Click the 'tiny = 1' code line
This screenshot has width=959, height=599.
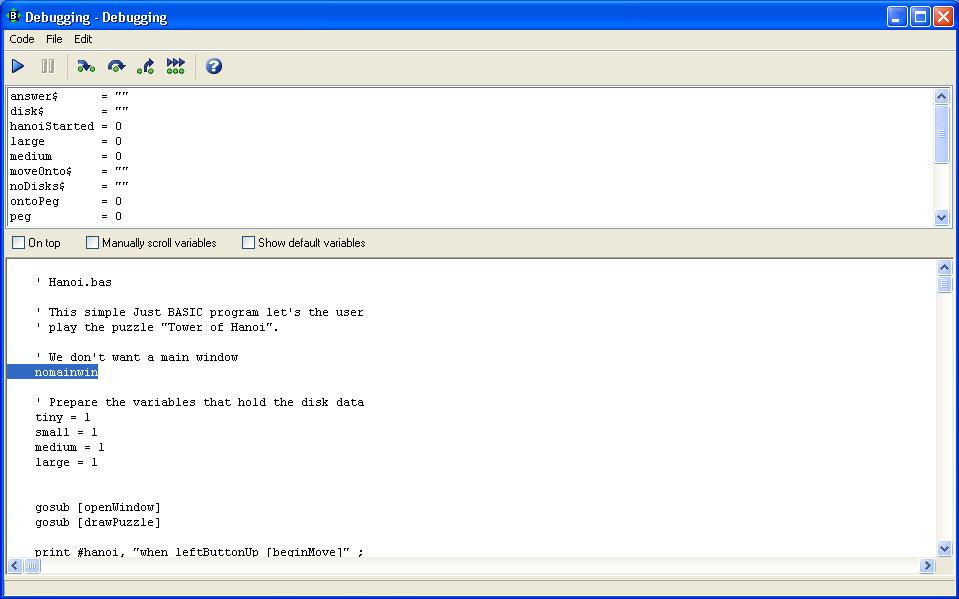[62, 417]
